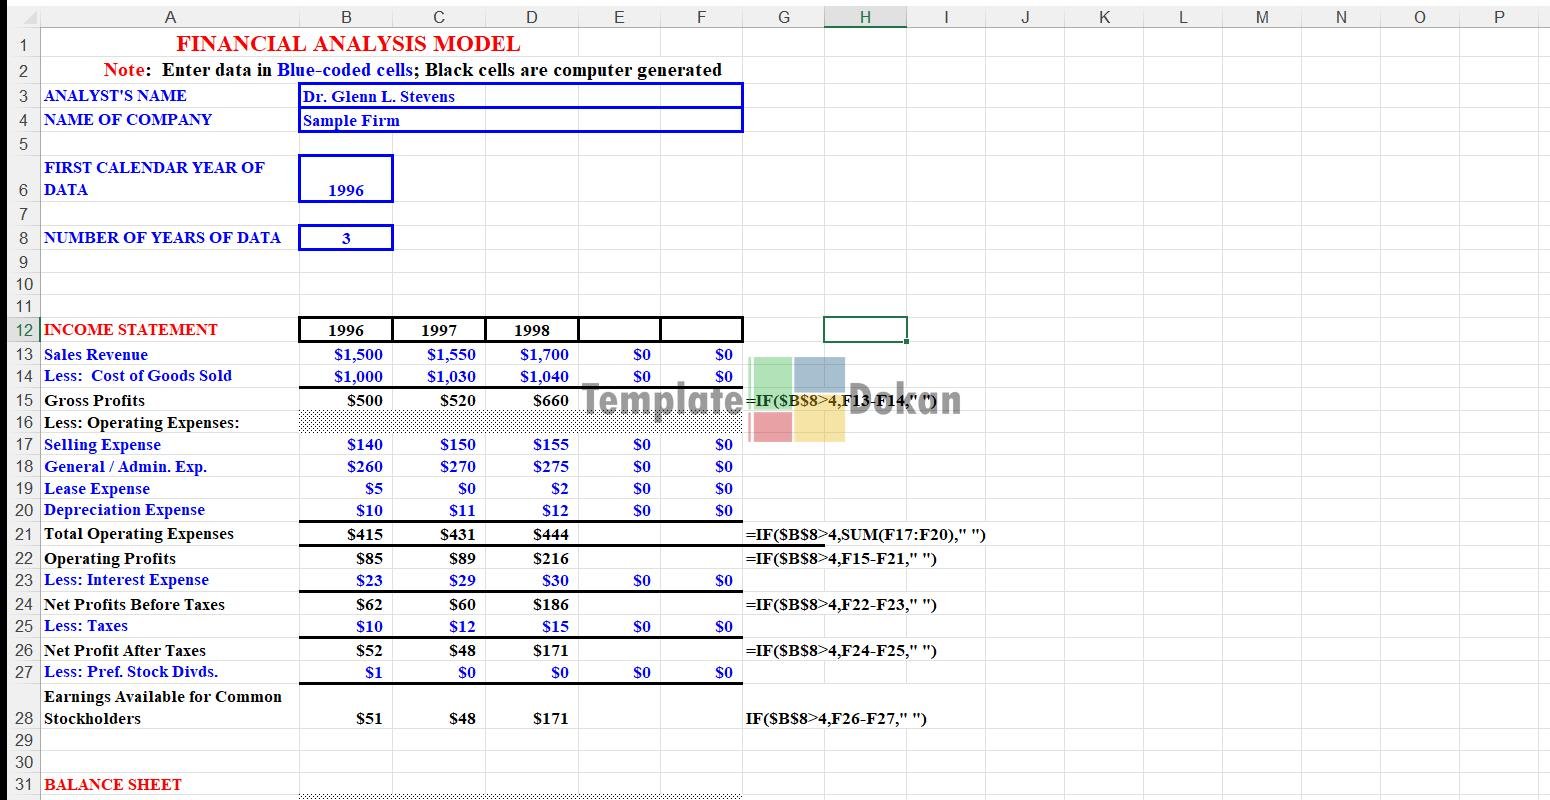Select the number of years input box
The width and height of the screenshot is (1550, 800).
click(x=346, y=238)
